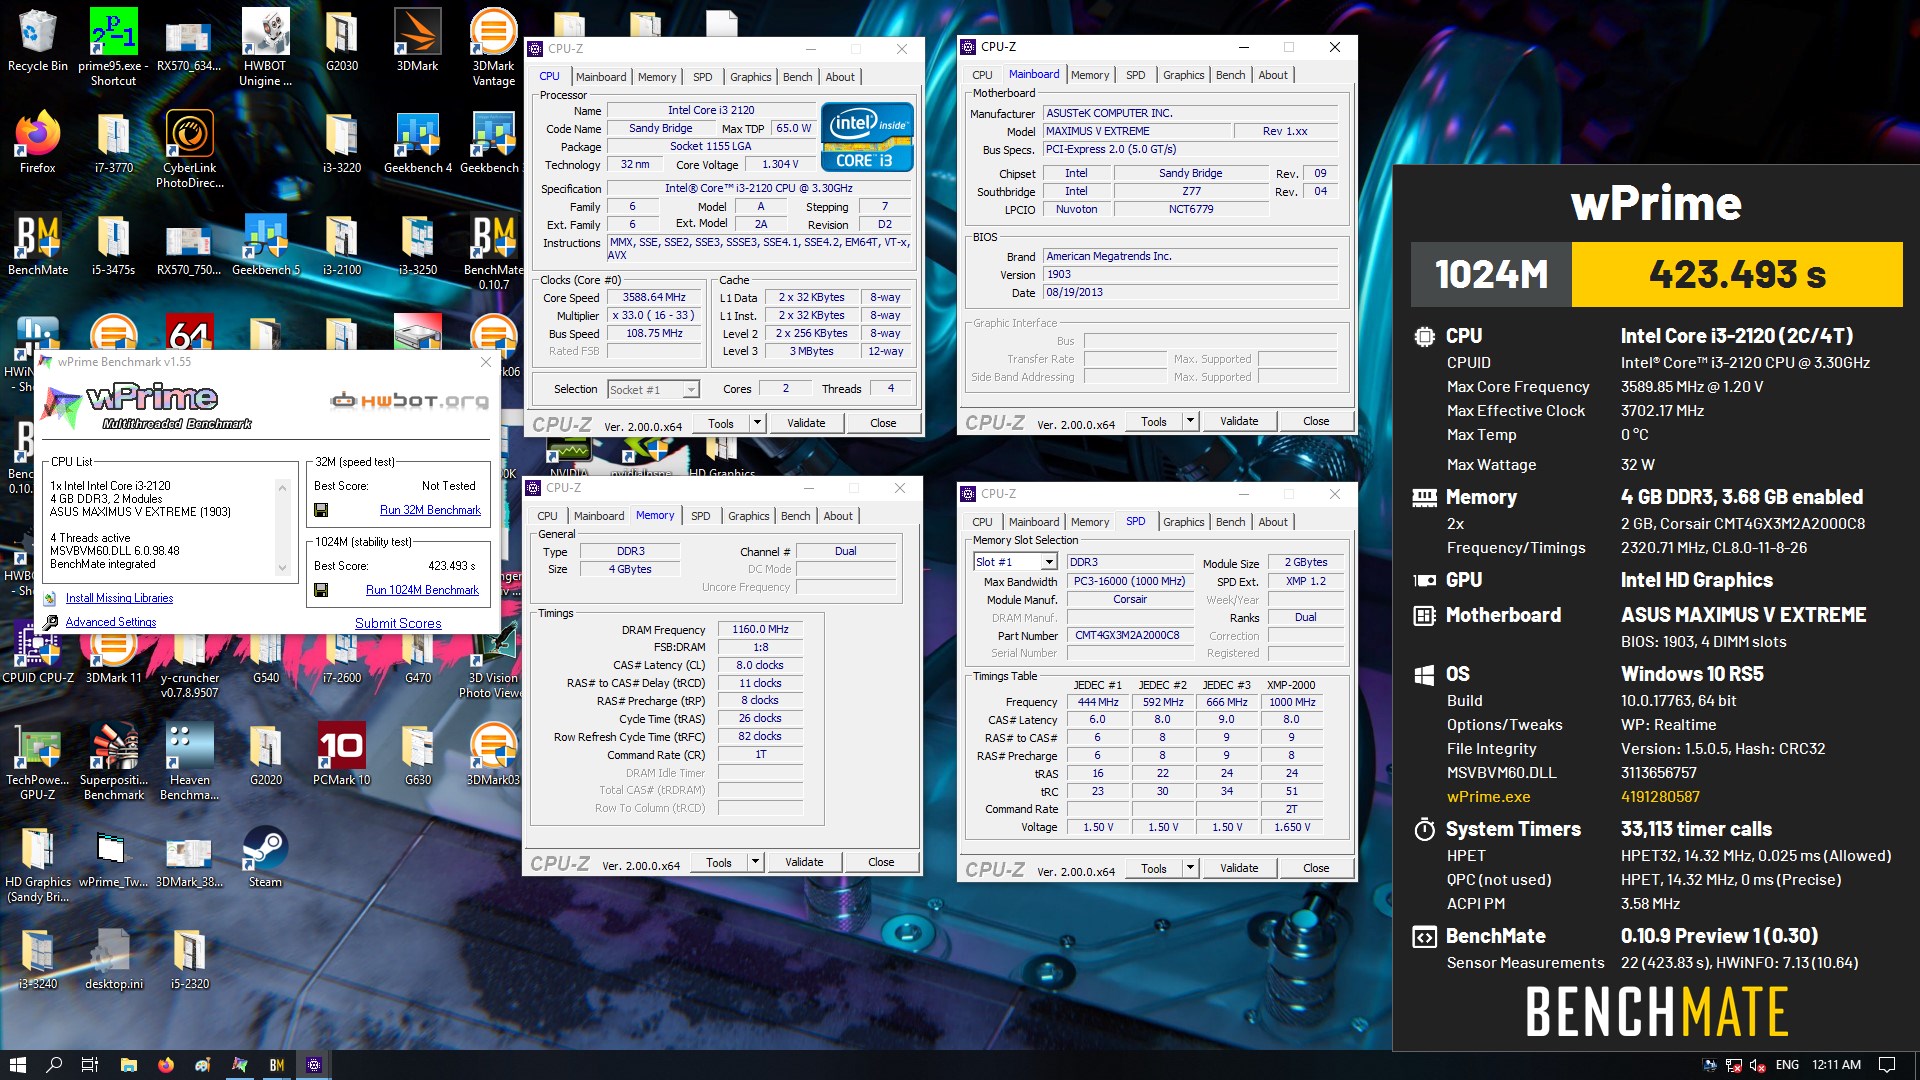Click the wrench icon beside Advanced Settings
The width and height of the screenshot is (1920, 1080).
click(51, 622)
